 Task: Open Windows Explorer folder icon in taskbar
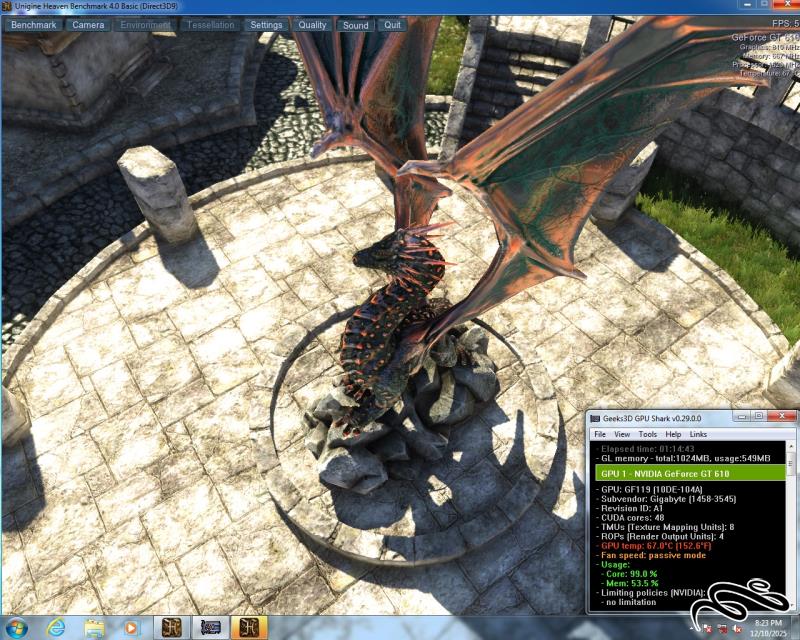(x=94, y=627)
